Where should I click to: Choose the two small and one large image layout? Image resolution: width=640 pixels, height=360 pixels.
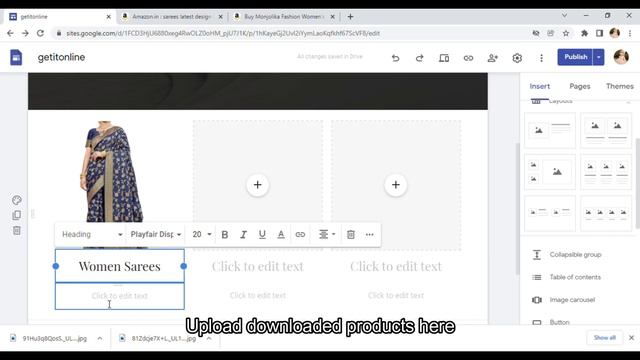point(550,172)
